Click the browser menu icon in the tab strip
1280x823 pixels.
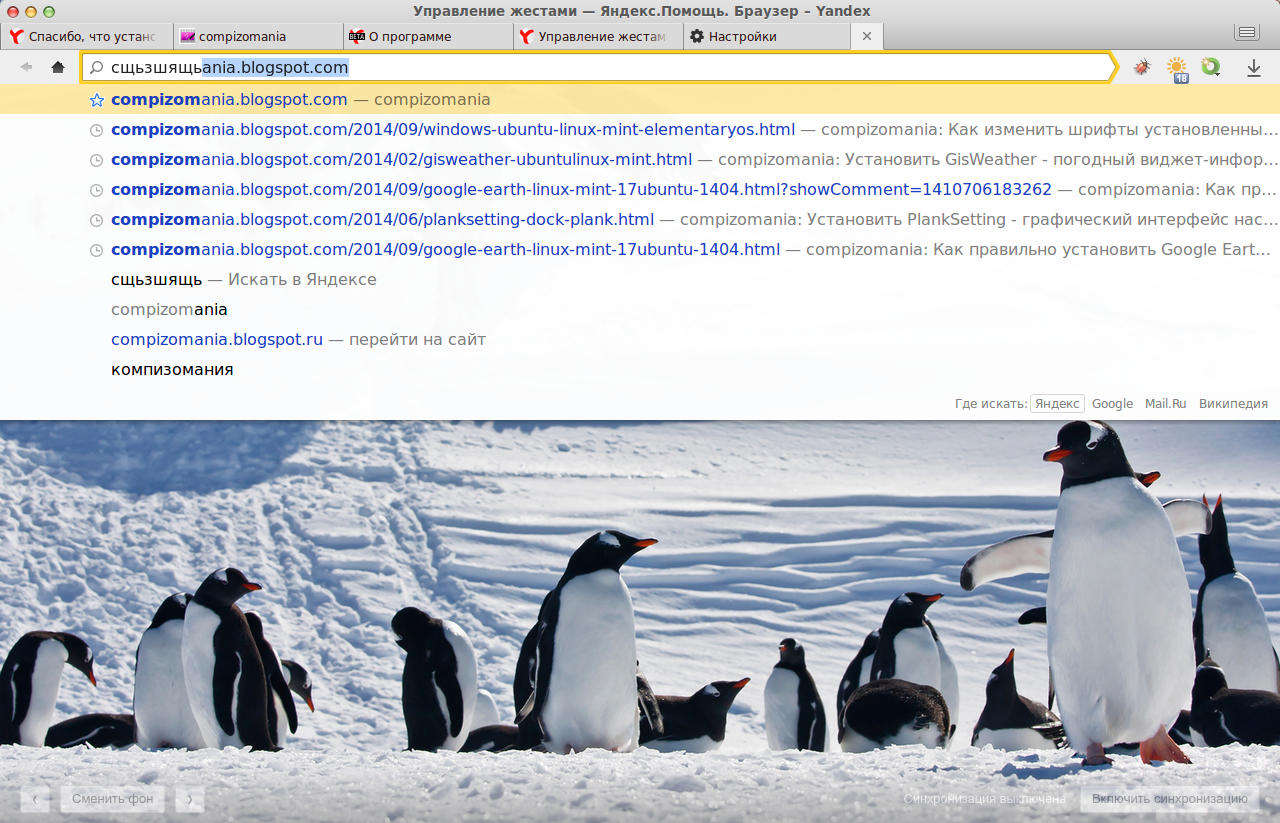tap(1247, 33)
